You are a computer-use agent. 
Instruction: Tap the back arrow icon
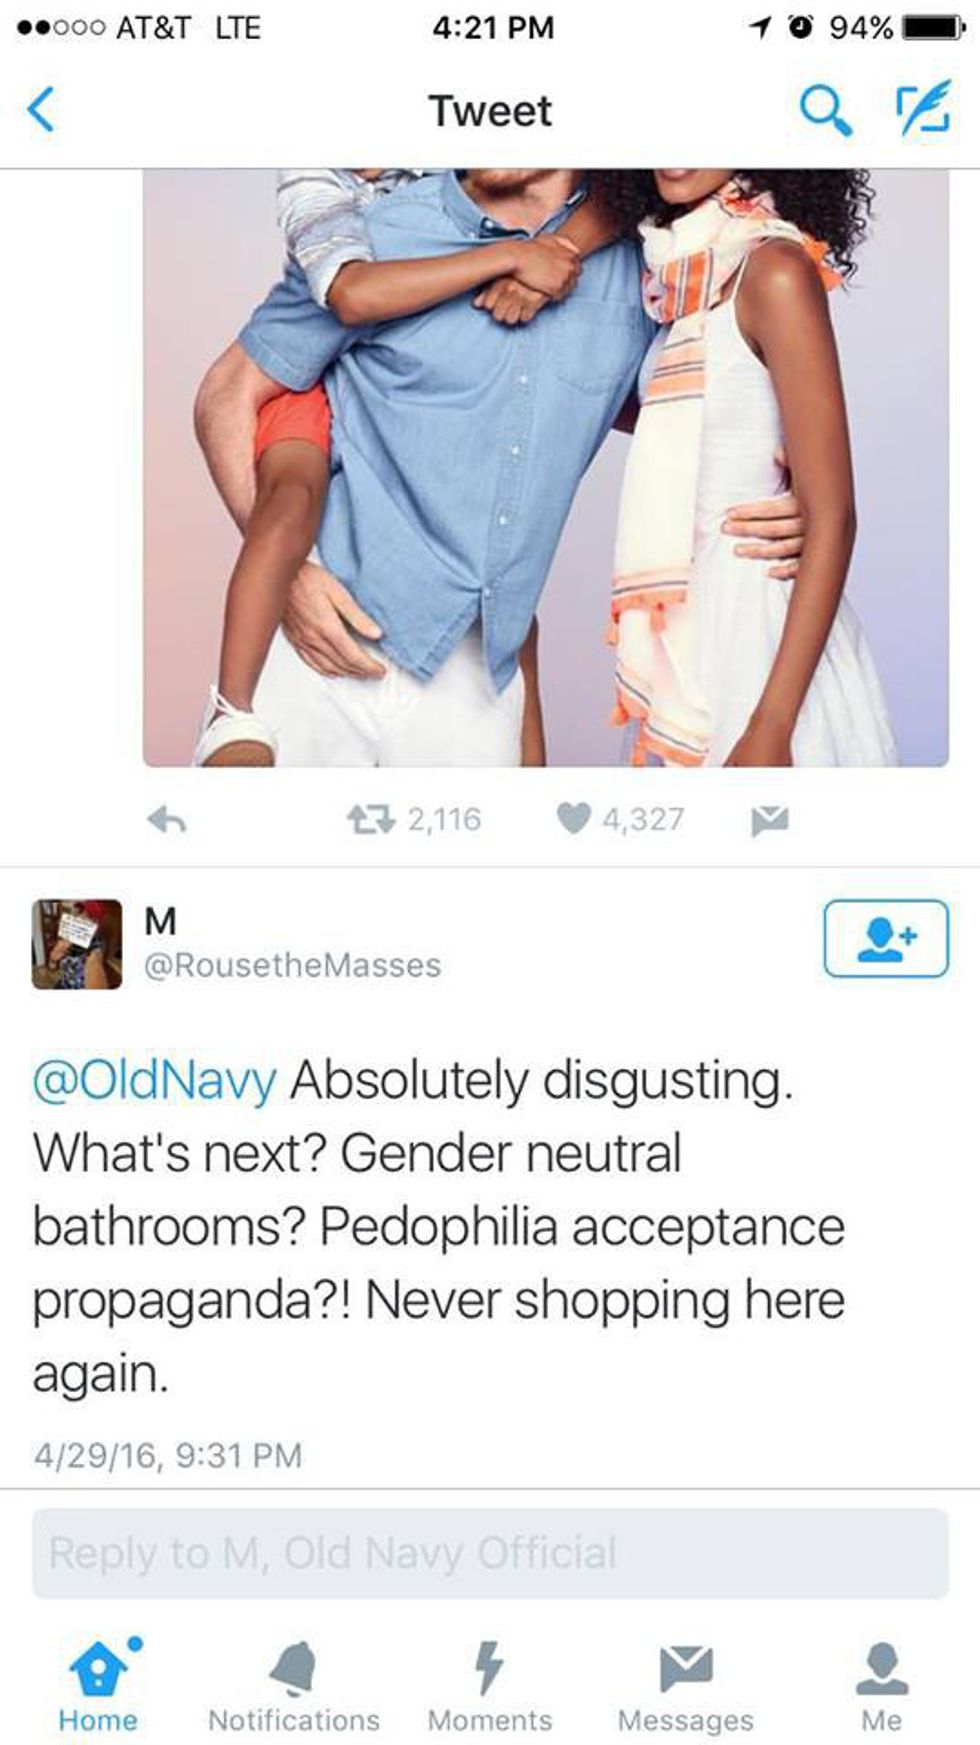[x=41, y=110]
